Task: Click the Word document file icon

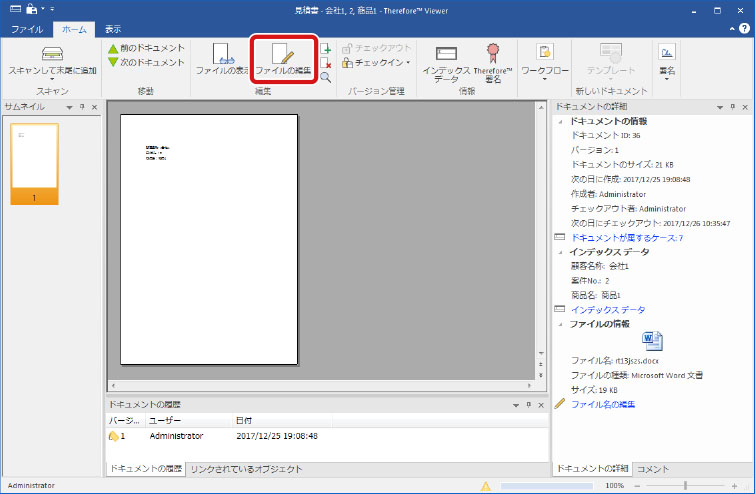Action: pos(651,339)
